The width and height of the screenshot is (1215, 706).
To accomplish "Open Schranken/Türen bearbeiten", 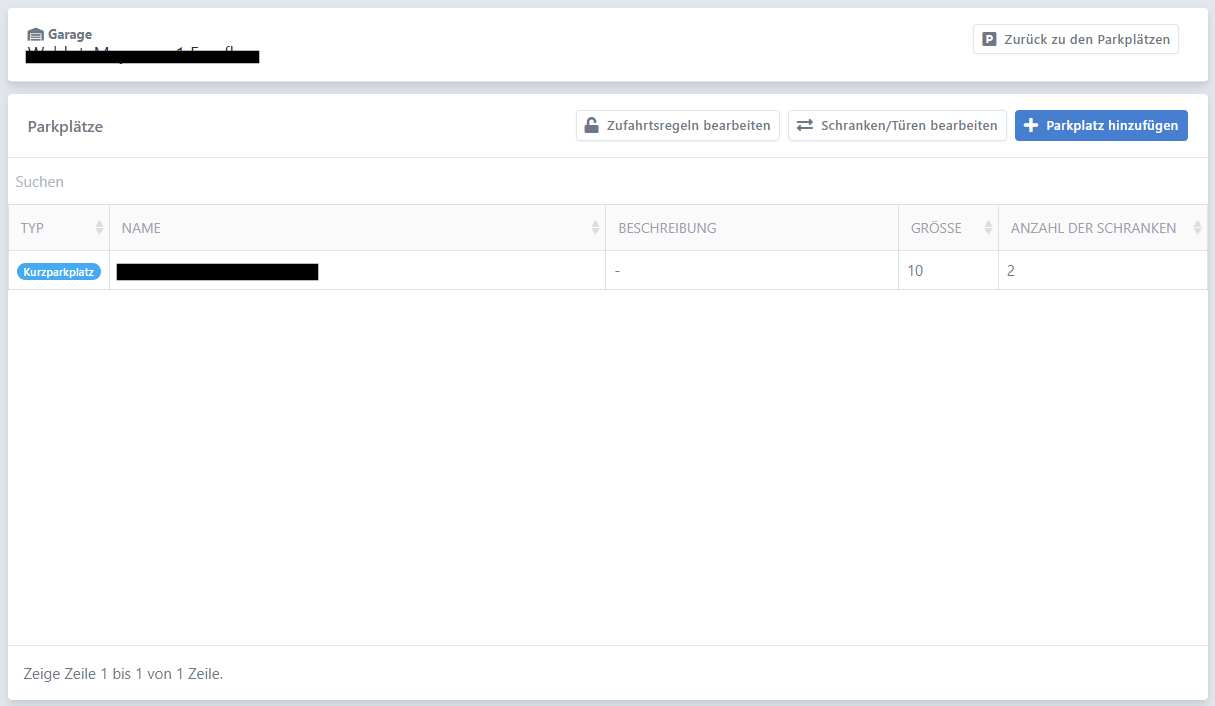I will point(897,126).
